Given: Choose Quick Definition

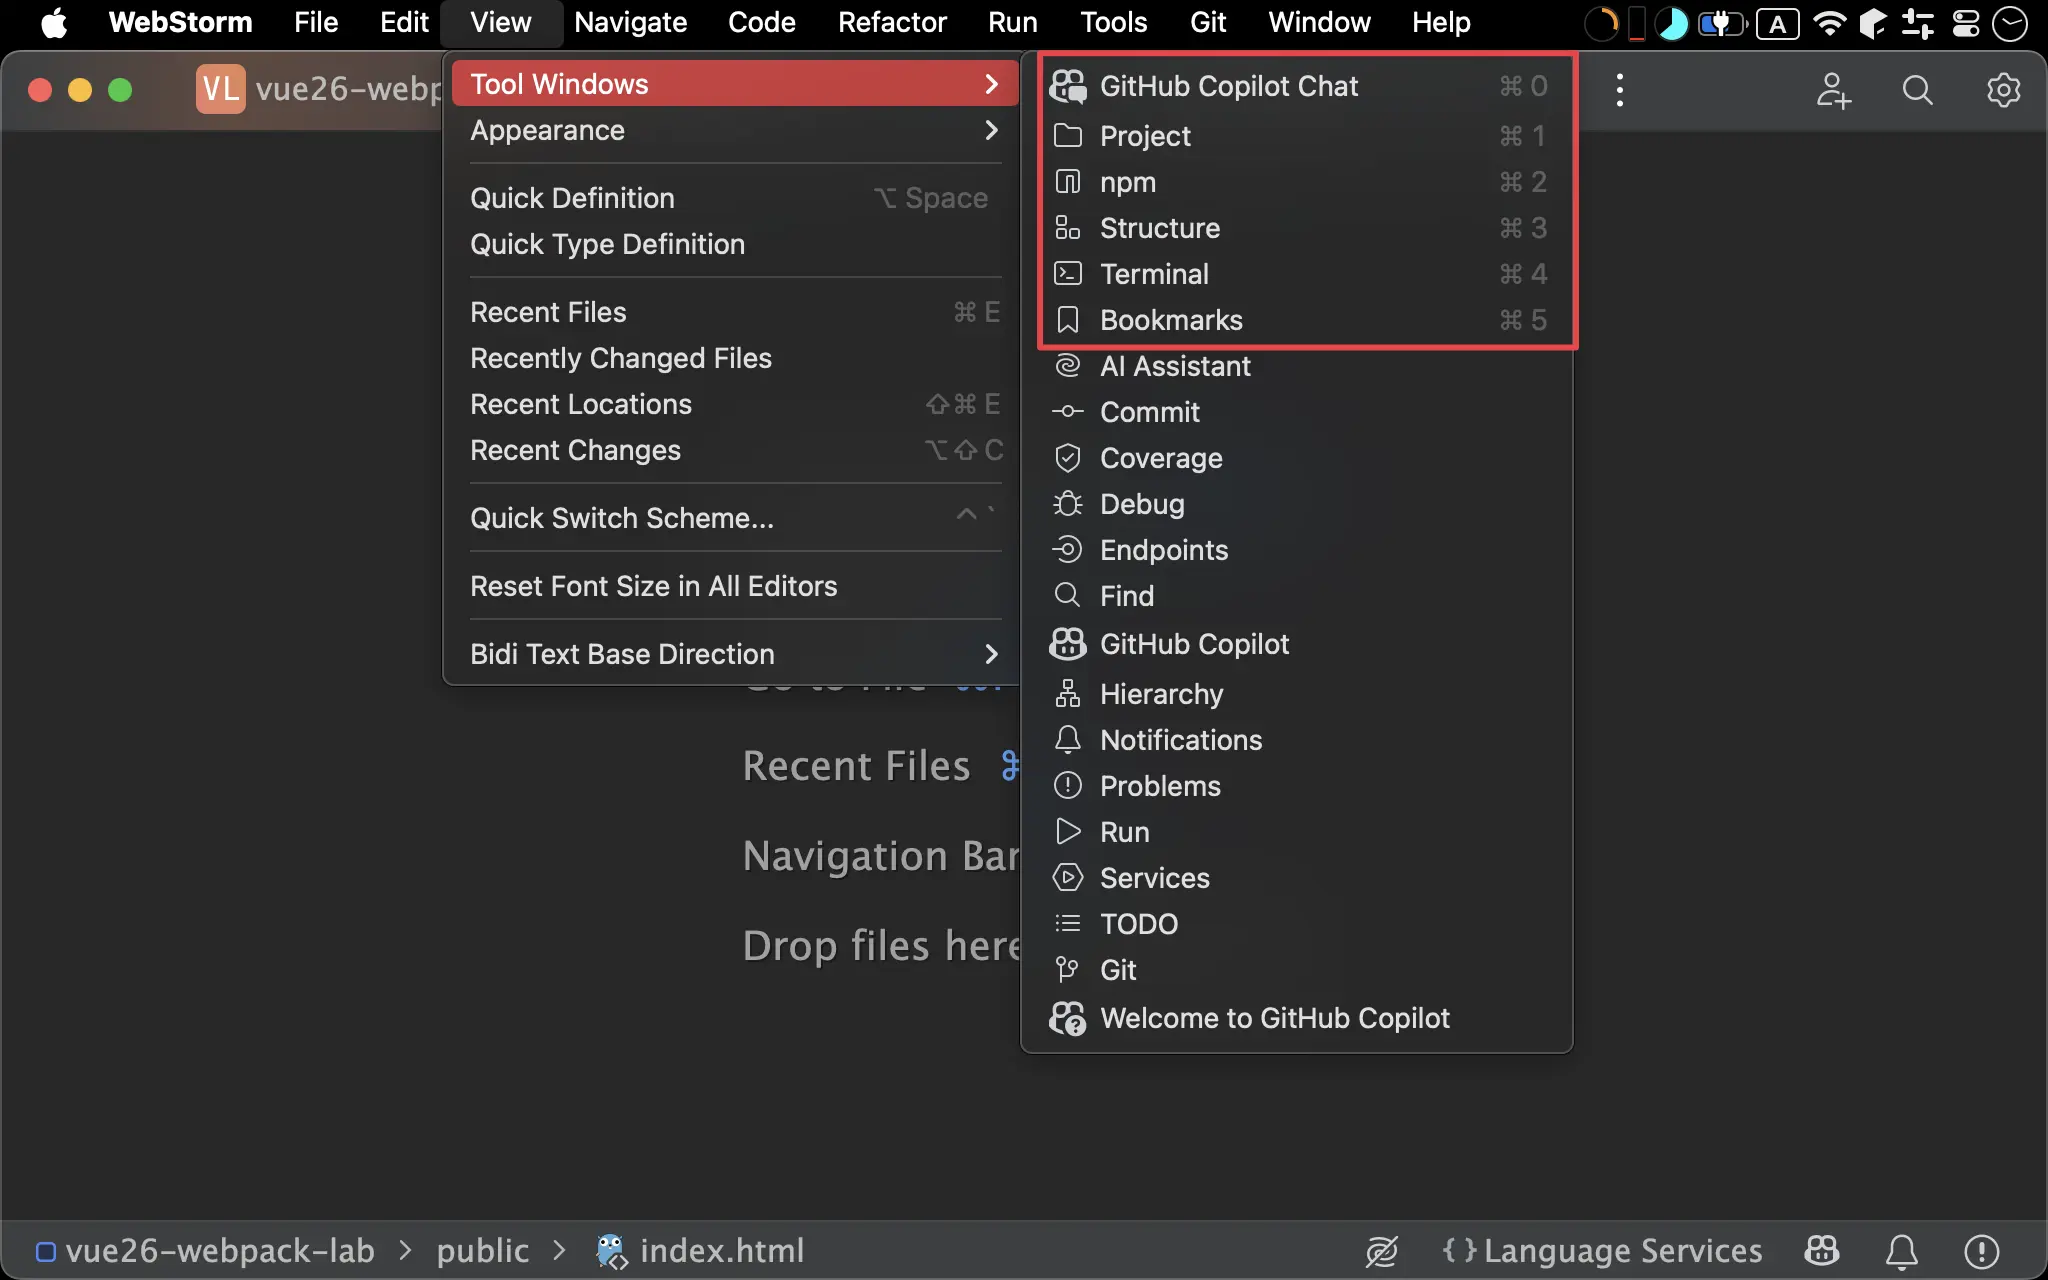Looking at the screenshot, I should pyautogui.click(x=735, y=198).
